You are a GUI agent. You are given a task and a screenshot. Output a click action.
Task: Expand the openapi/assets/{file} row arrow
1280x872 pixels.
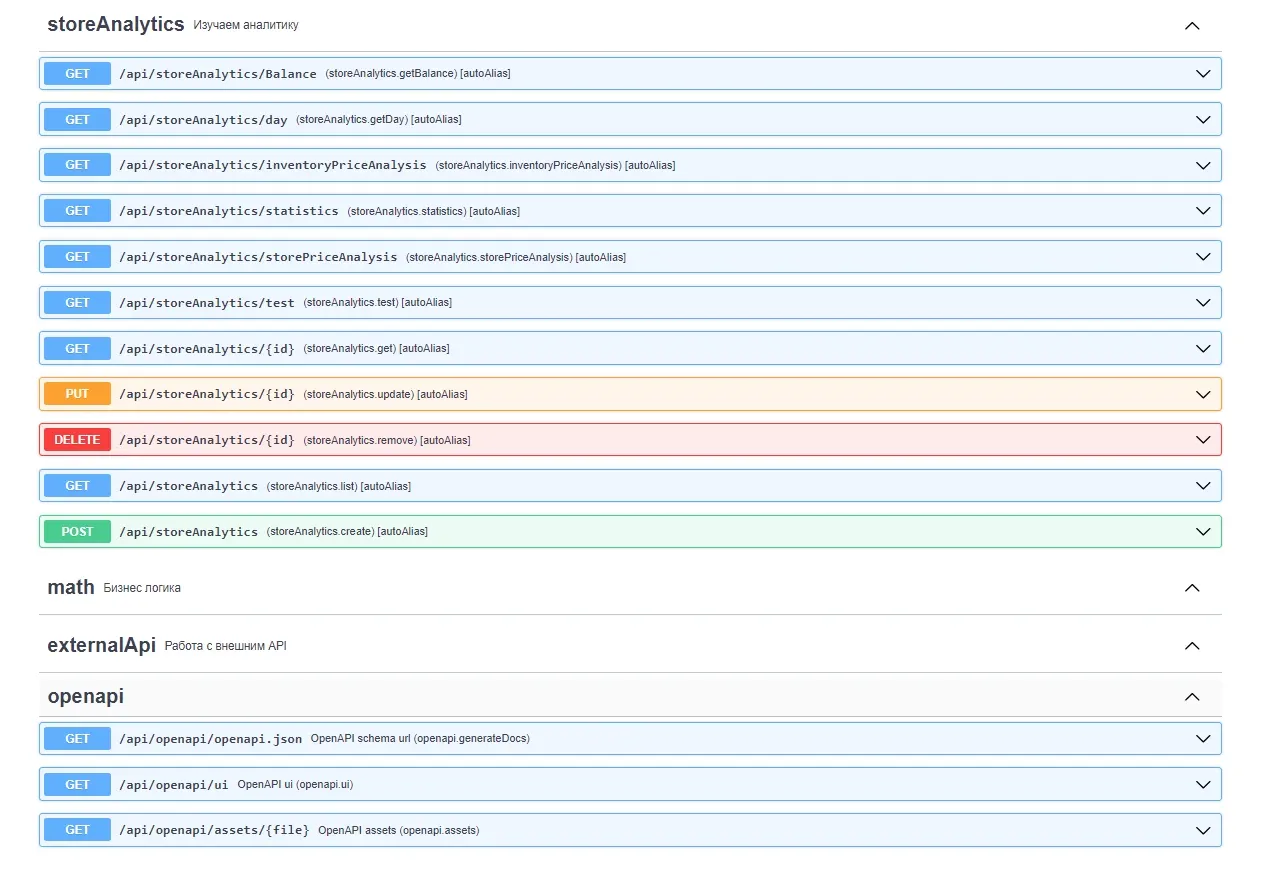1203,830
